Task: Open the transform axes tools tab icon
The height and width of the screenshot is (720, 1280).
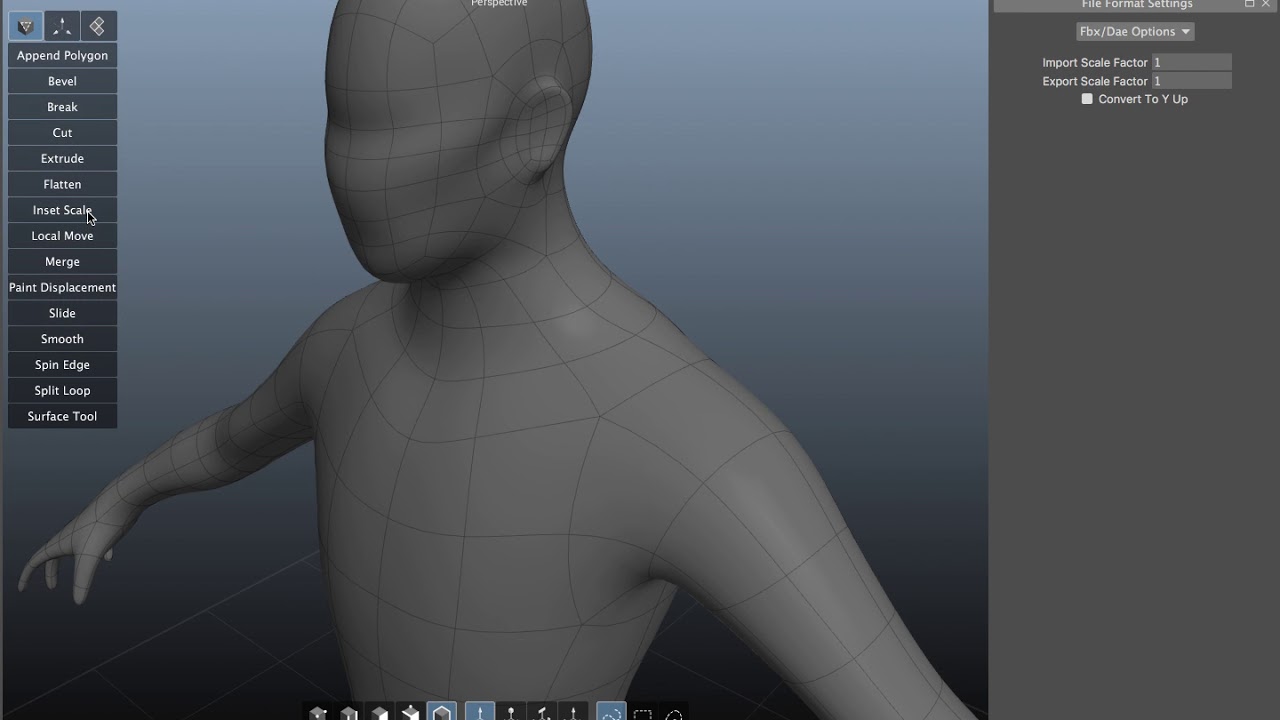Action: click(62, 26)
